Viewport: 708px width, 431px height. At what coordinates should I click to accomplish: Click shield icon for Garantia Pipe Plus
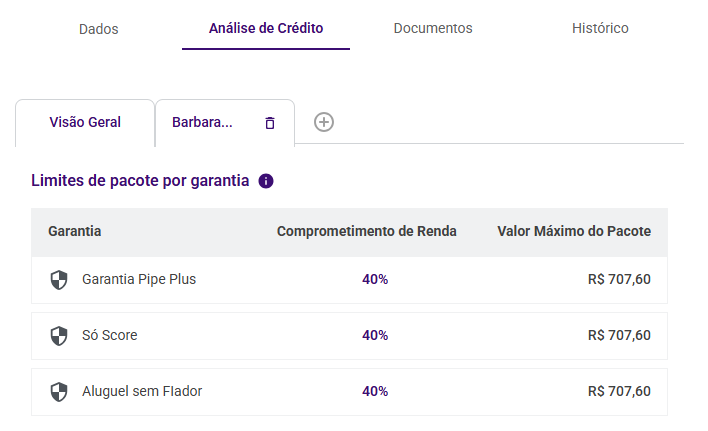[59, 280]
